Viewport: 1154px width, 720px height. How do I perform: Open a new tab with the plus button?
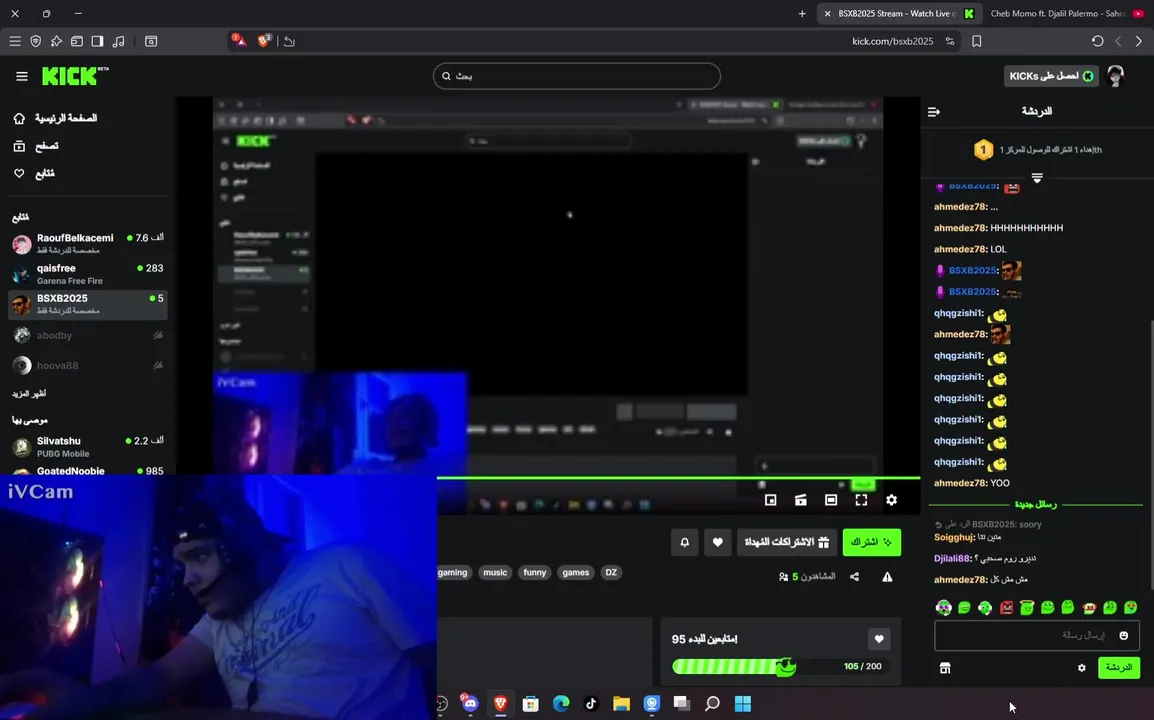(802, 13)
